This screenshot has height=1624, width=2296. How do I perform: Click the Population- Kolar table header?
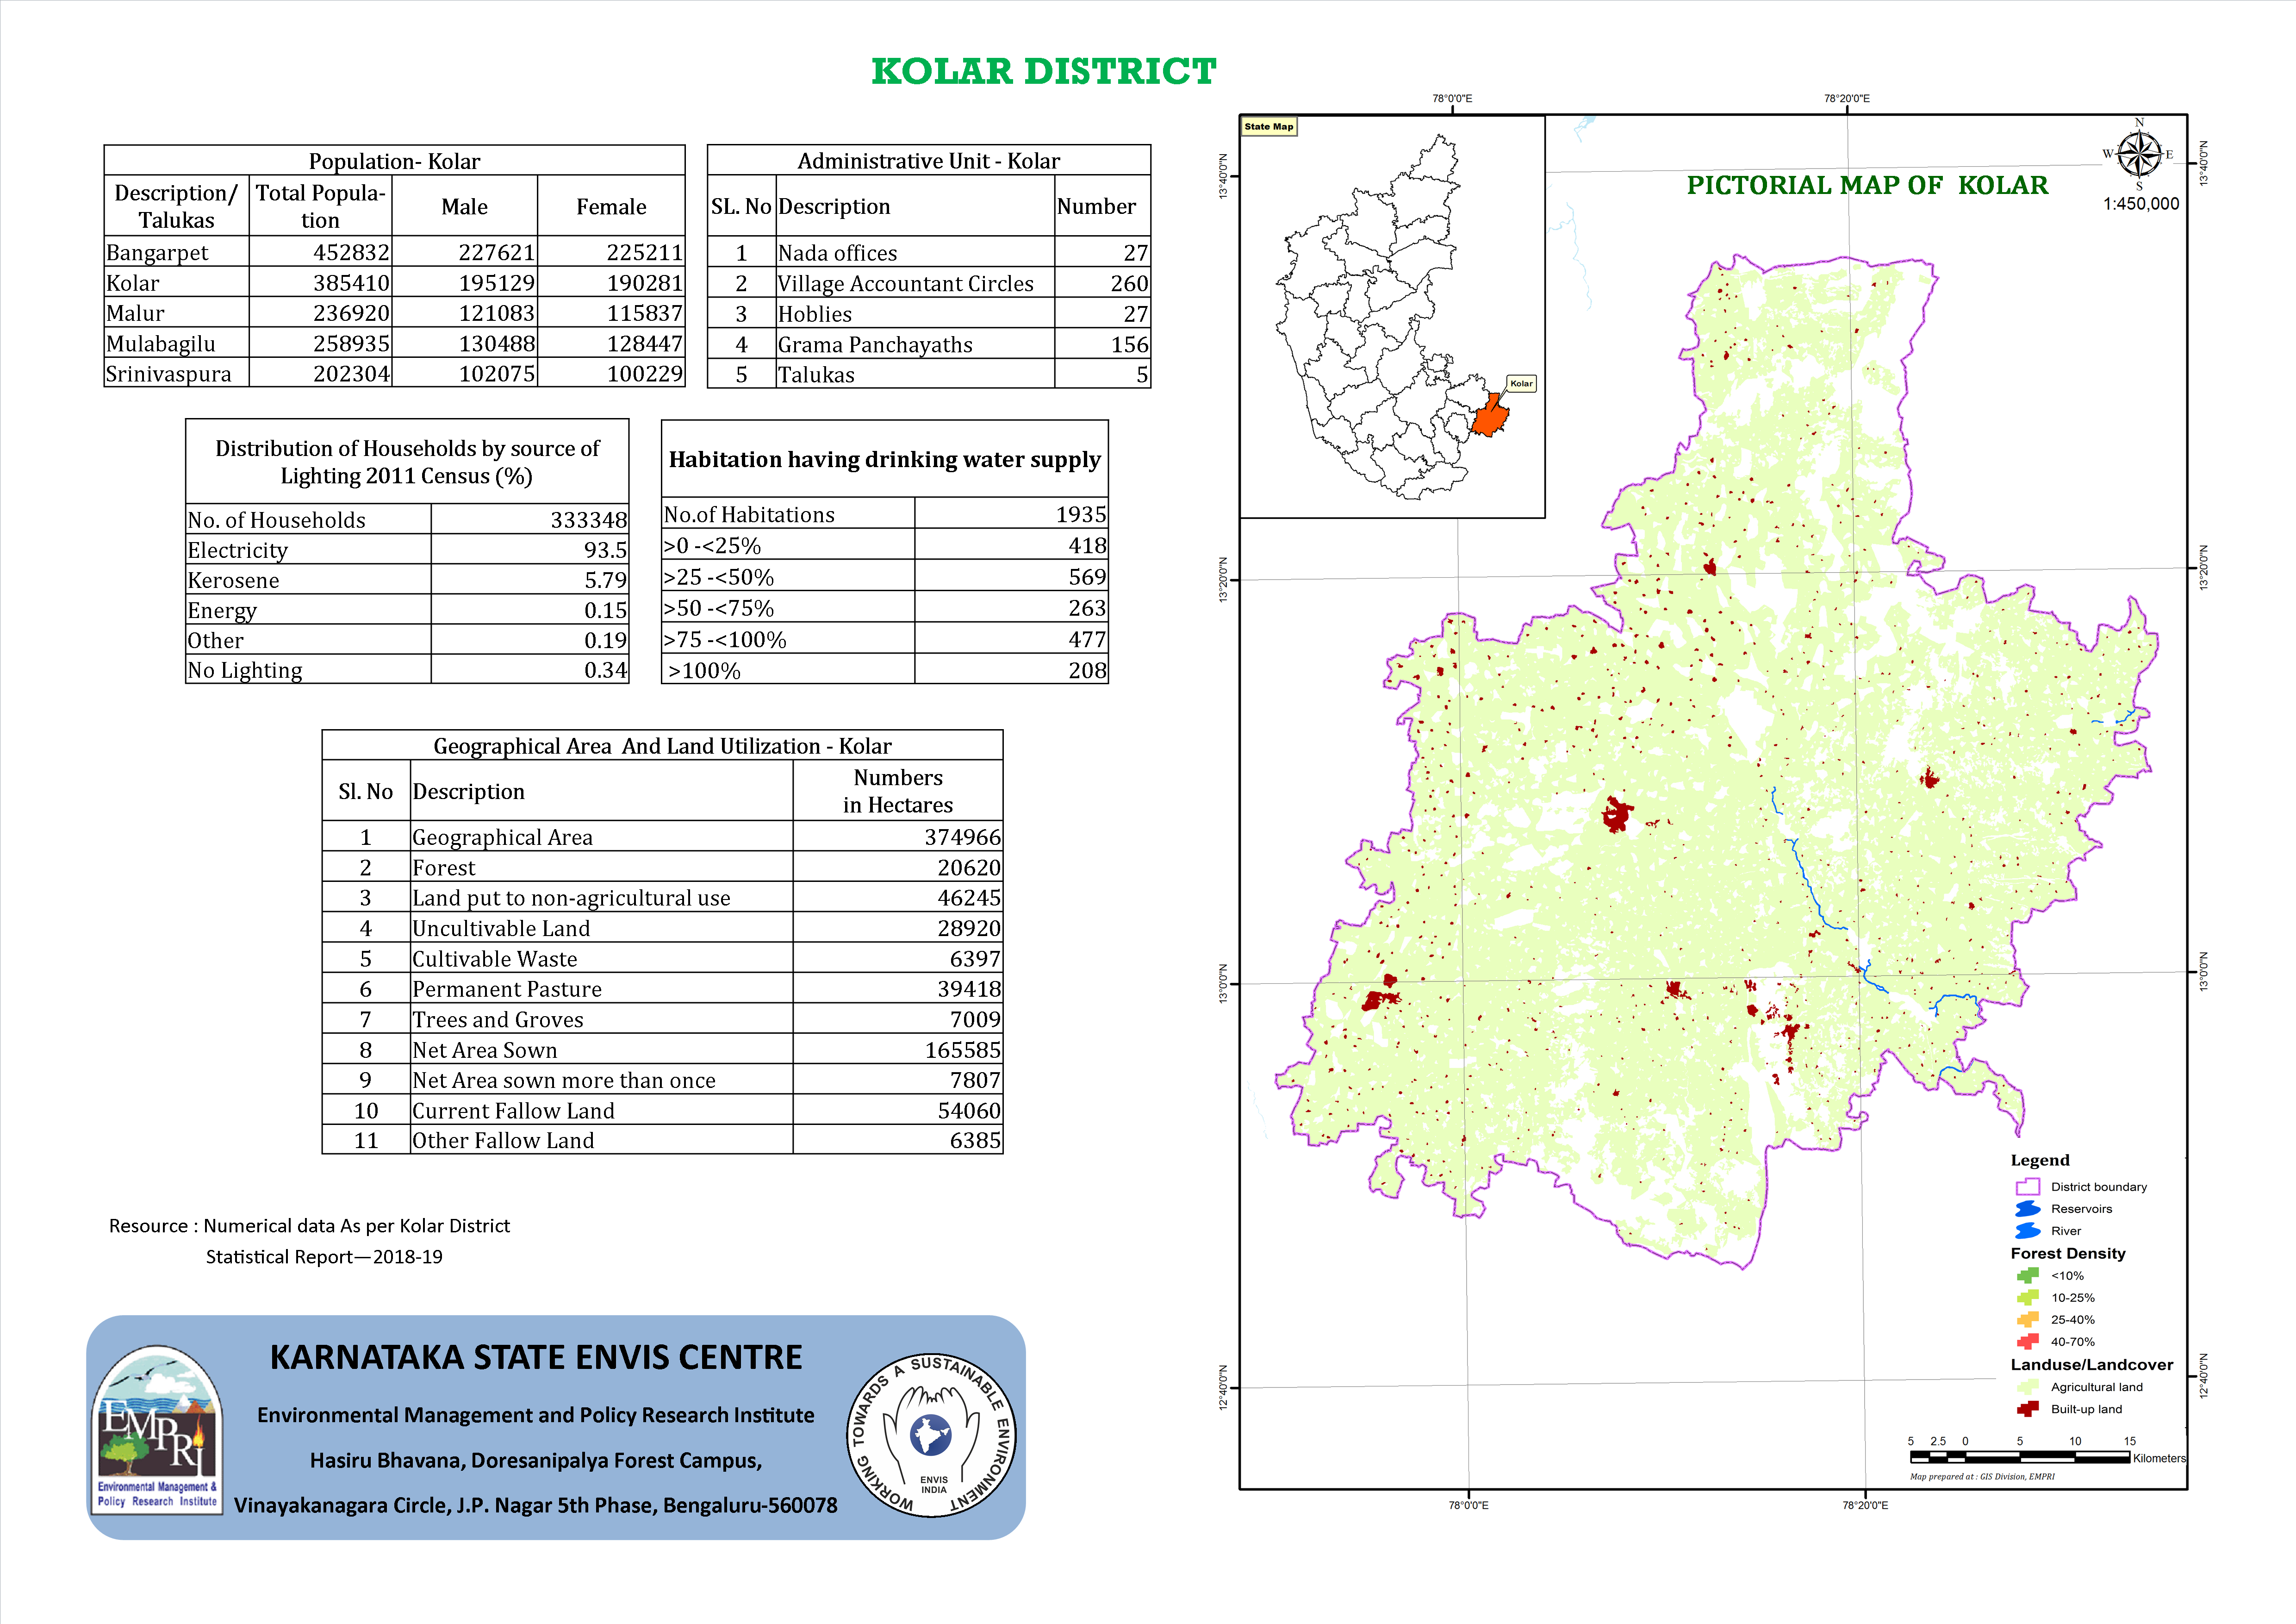pos(394,161)
